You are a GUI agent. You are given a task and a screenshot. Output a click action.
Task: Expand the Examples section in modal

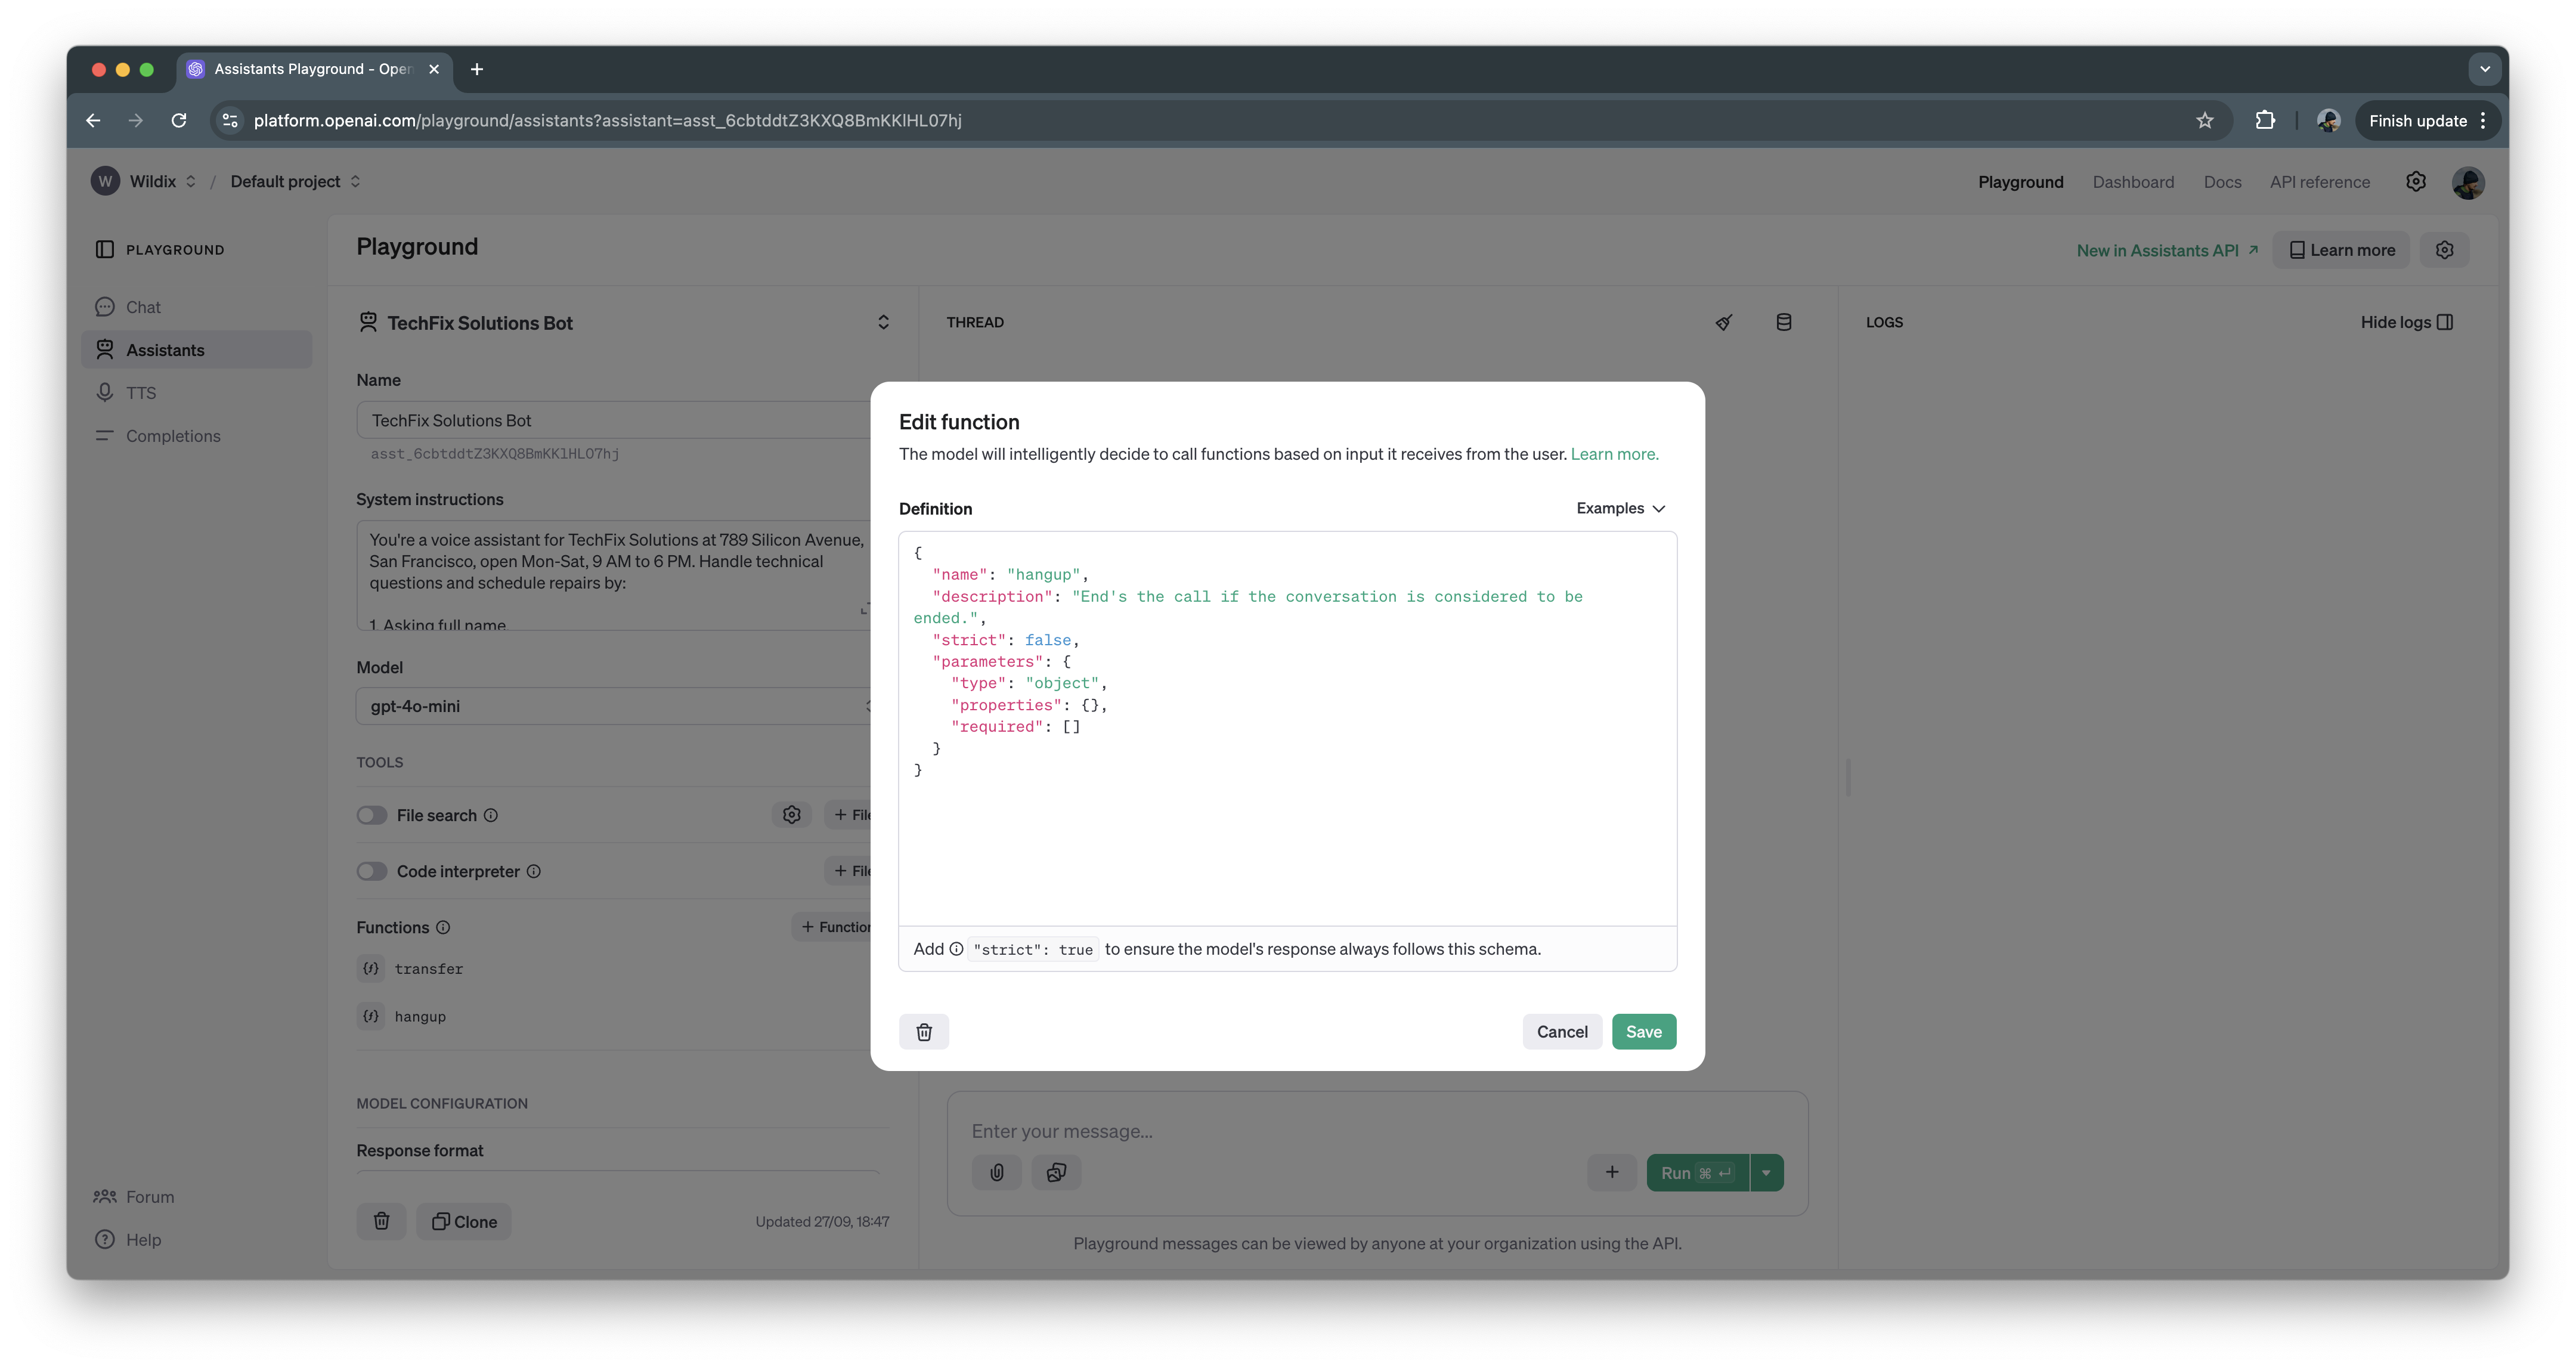[1620, 507]
